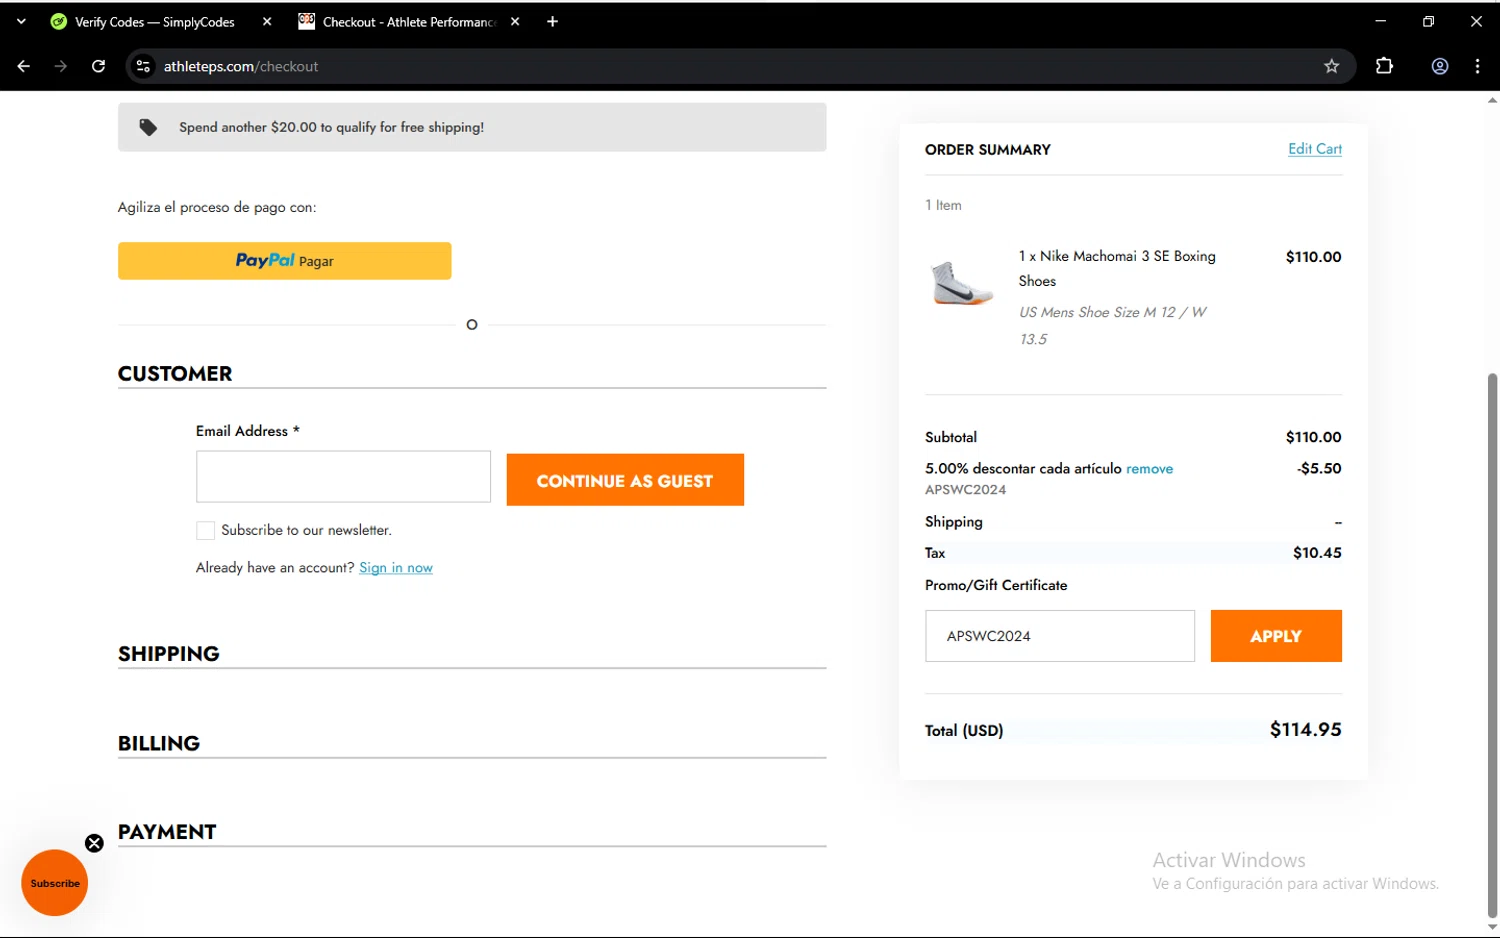Screen dimensions: 1500x938
Task: Dismiss the Subscribe bubble with X
Action: pos(94,843)
